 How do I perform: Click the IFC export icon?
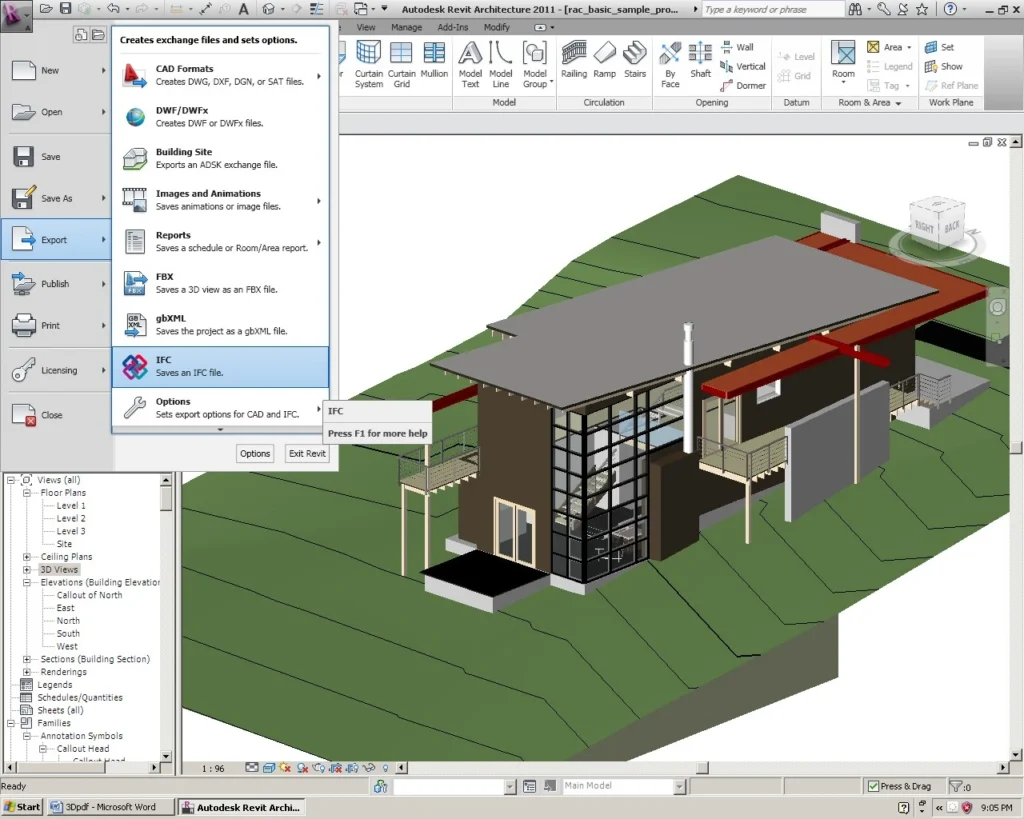point(135,366)
